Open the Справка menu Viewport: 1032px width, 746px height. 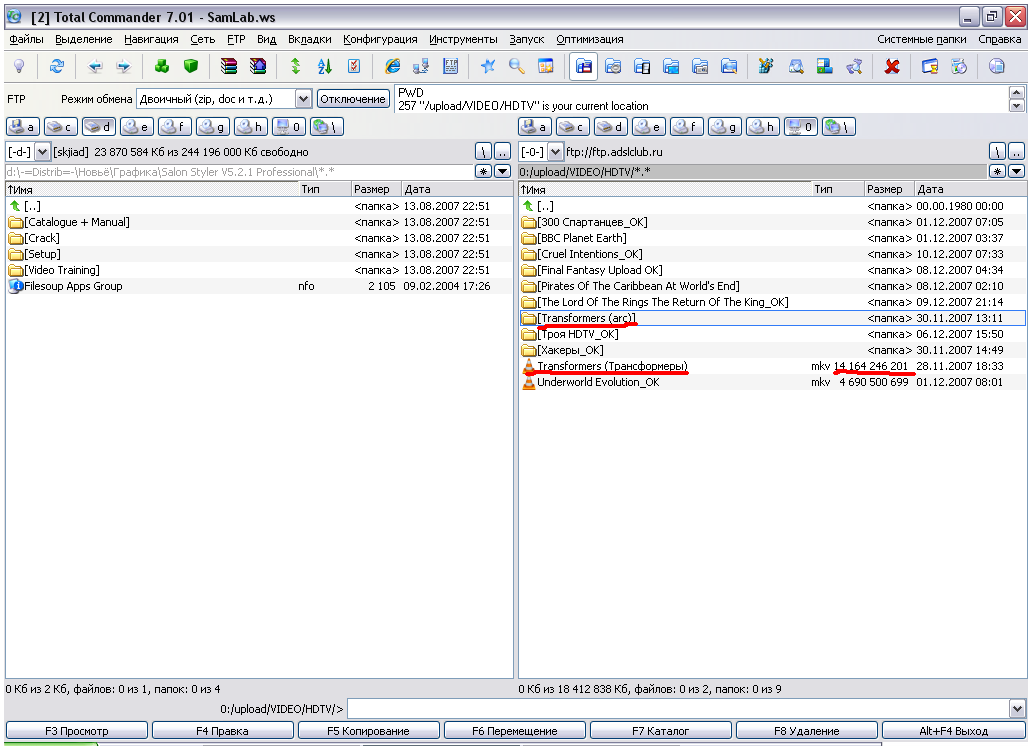(999, 39)
